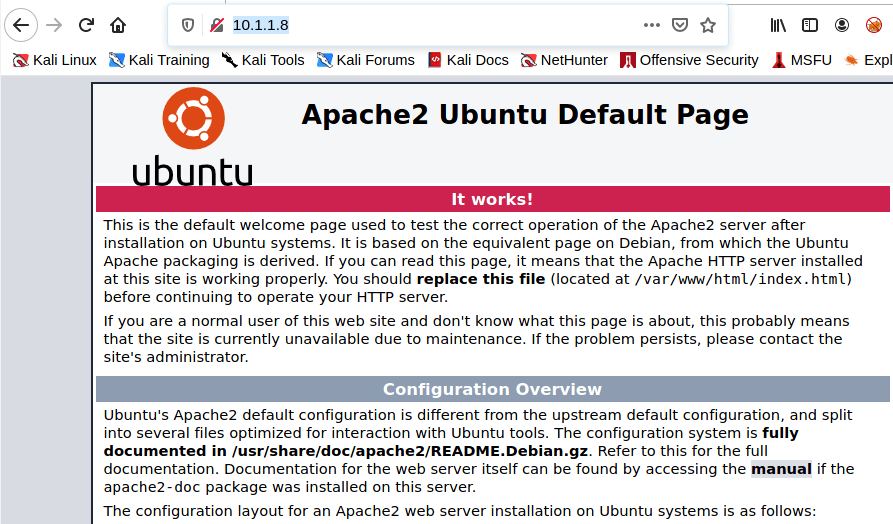Open the Kali Linux bookmark
893x524 pixels.
(55, 60)
